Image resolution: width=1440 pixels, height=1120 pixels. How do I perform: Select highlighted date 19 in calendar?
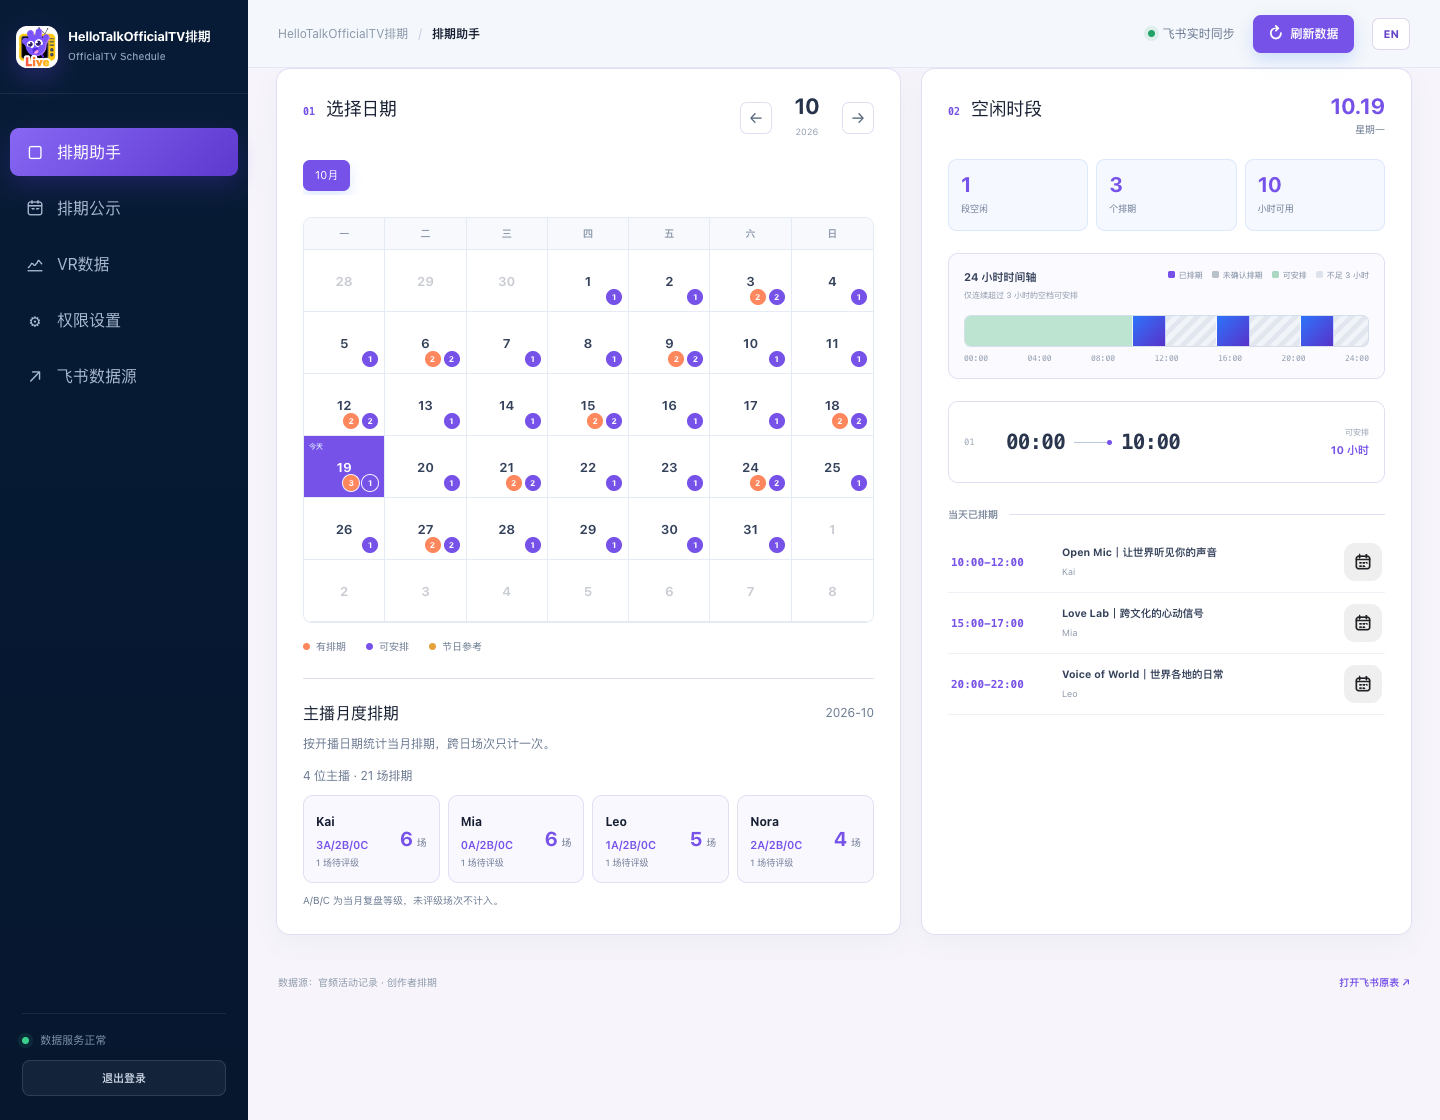tap(344, 467)
